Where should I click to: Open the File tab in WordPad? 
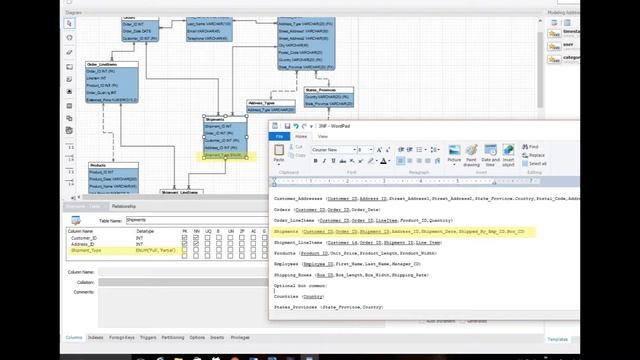280,136
